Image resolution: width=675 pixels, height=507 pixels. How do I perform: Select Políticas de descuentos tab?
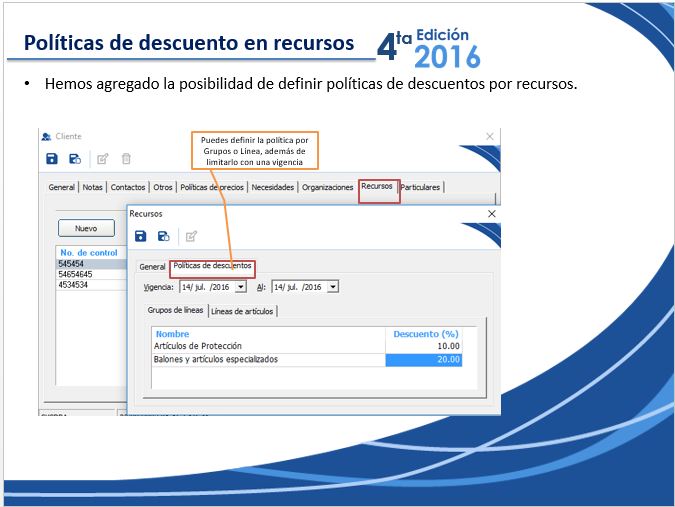[x=212, y=266]
